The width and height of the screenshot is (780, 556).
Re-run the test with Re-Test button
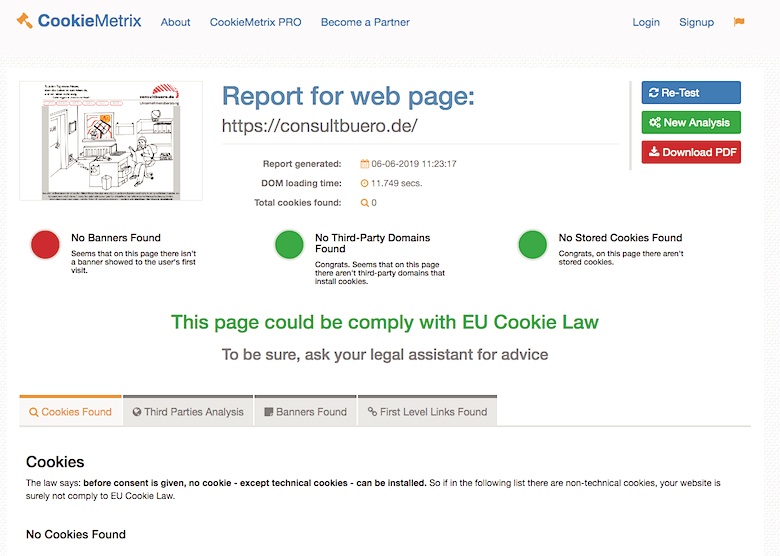point(691,93)
